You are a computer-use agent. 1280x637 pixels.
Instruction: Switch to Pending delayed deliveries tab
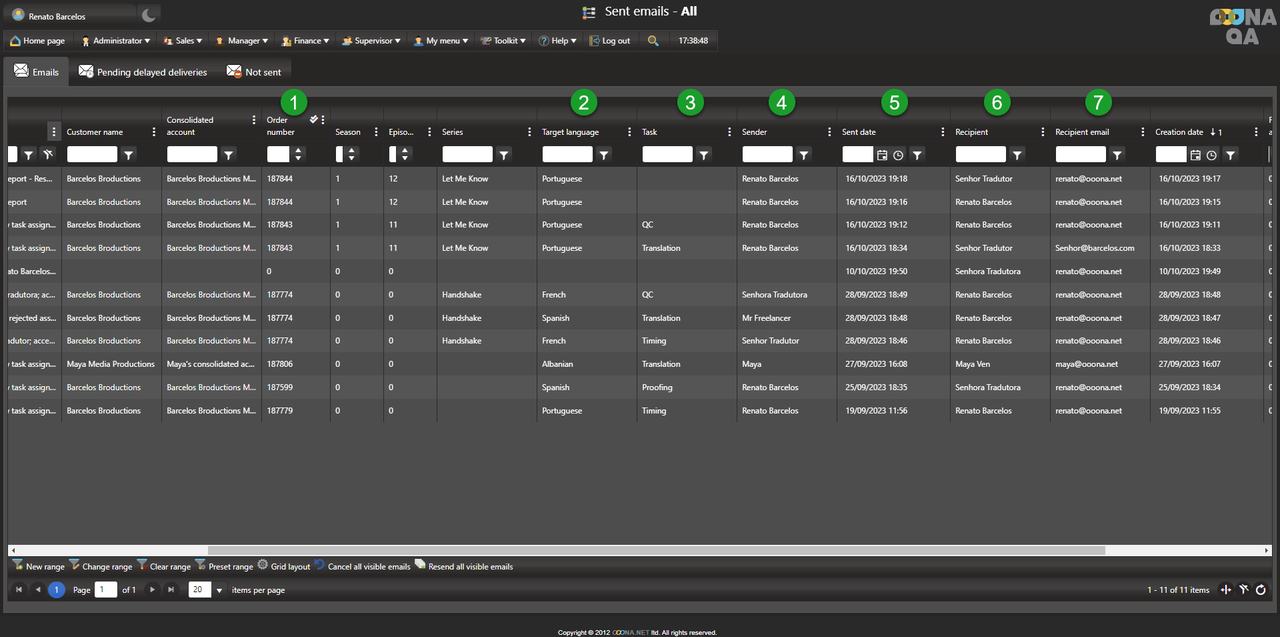coord(143,72)
